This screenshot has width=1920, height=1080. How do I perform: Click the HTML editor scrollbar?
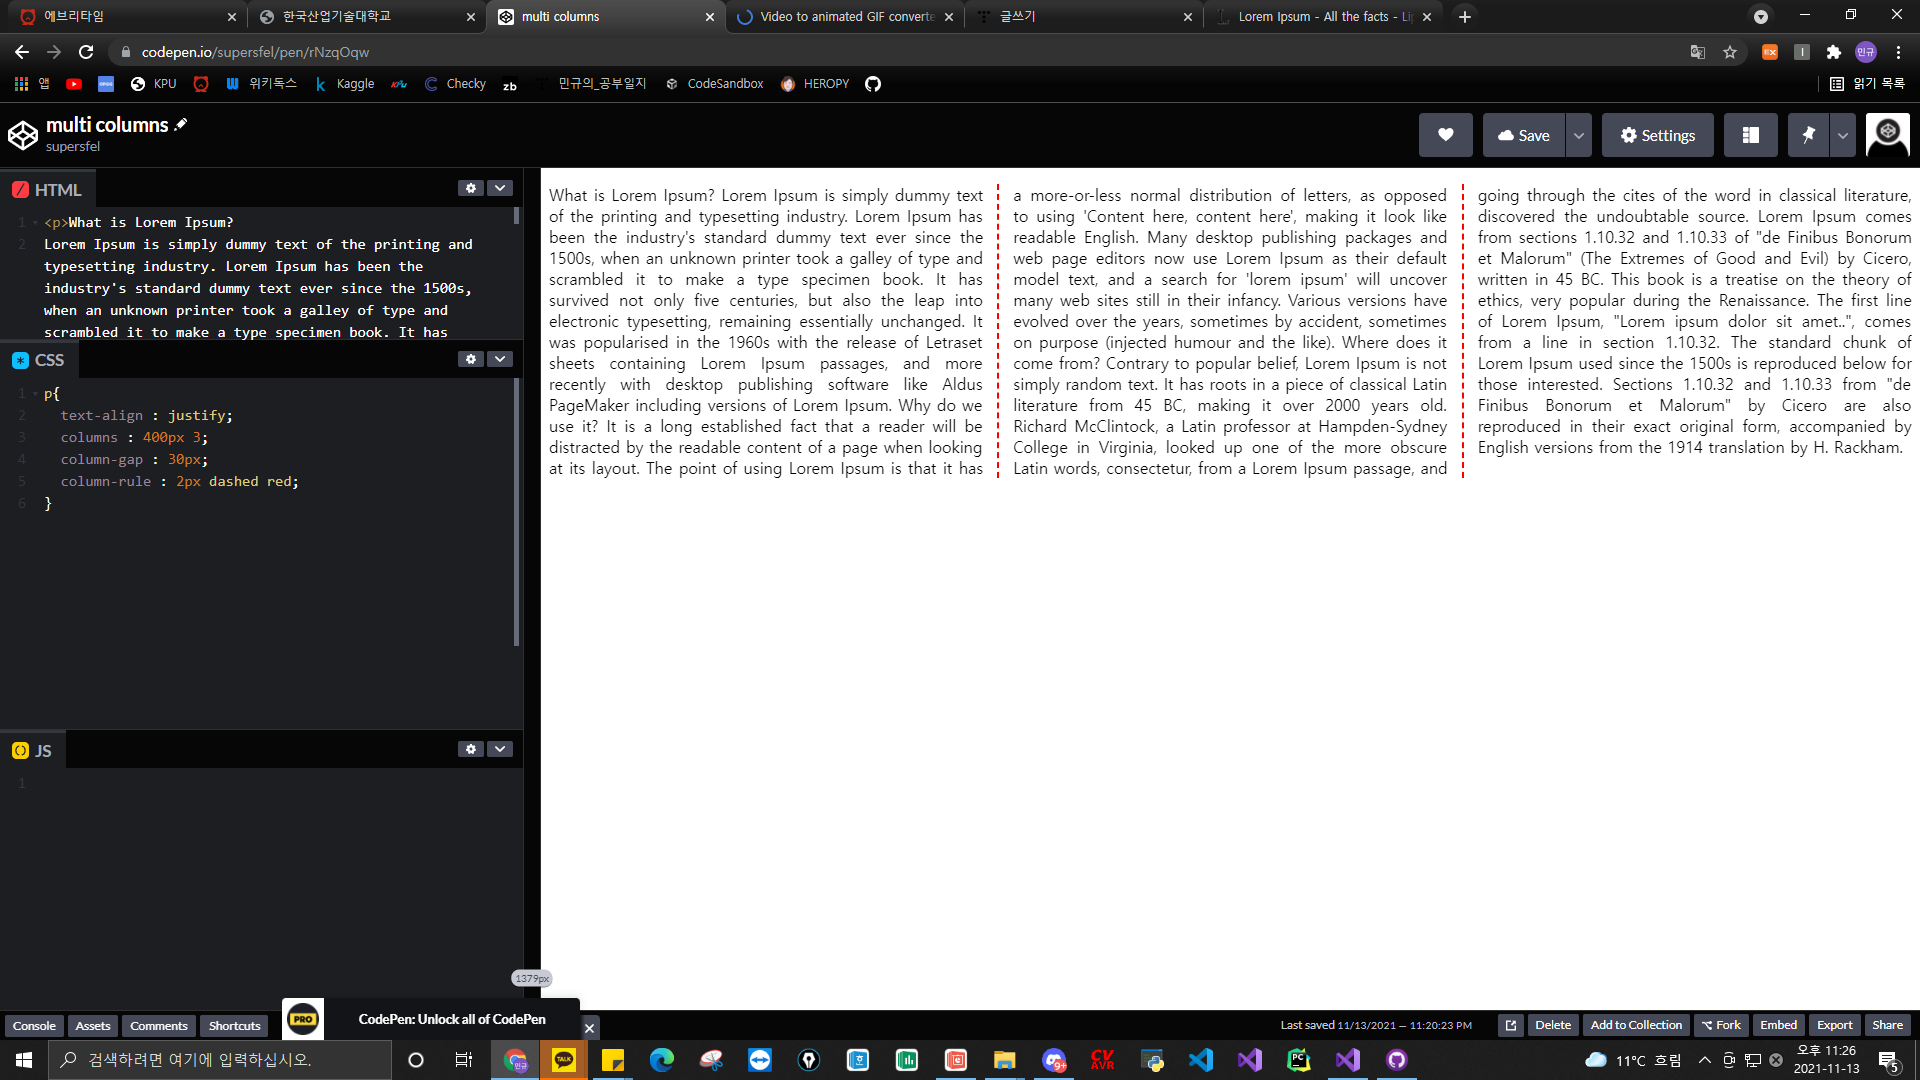tap(517, 215)
